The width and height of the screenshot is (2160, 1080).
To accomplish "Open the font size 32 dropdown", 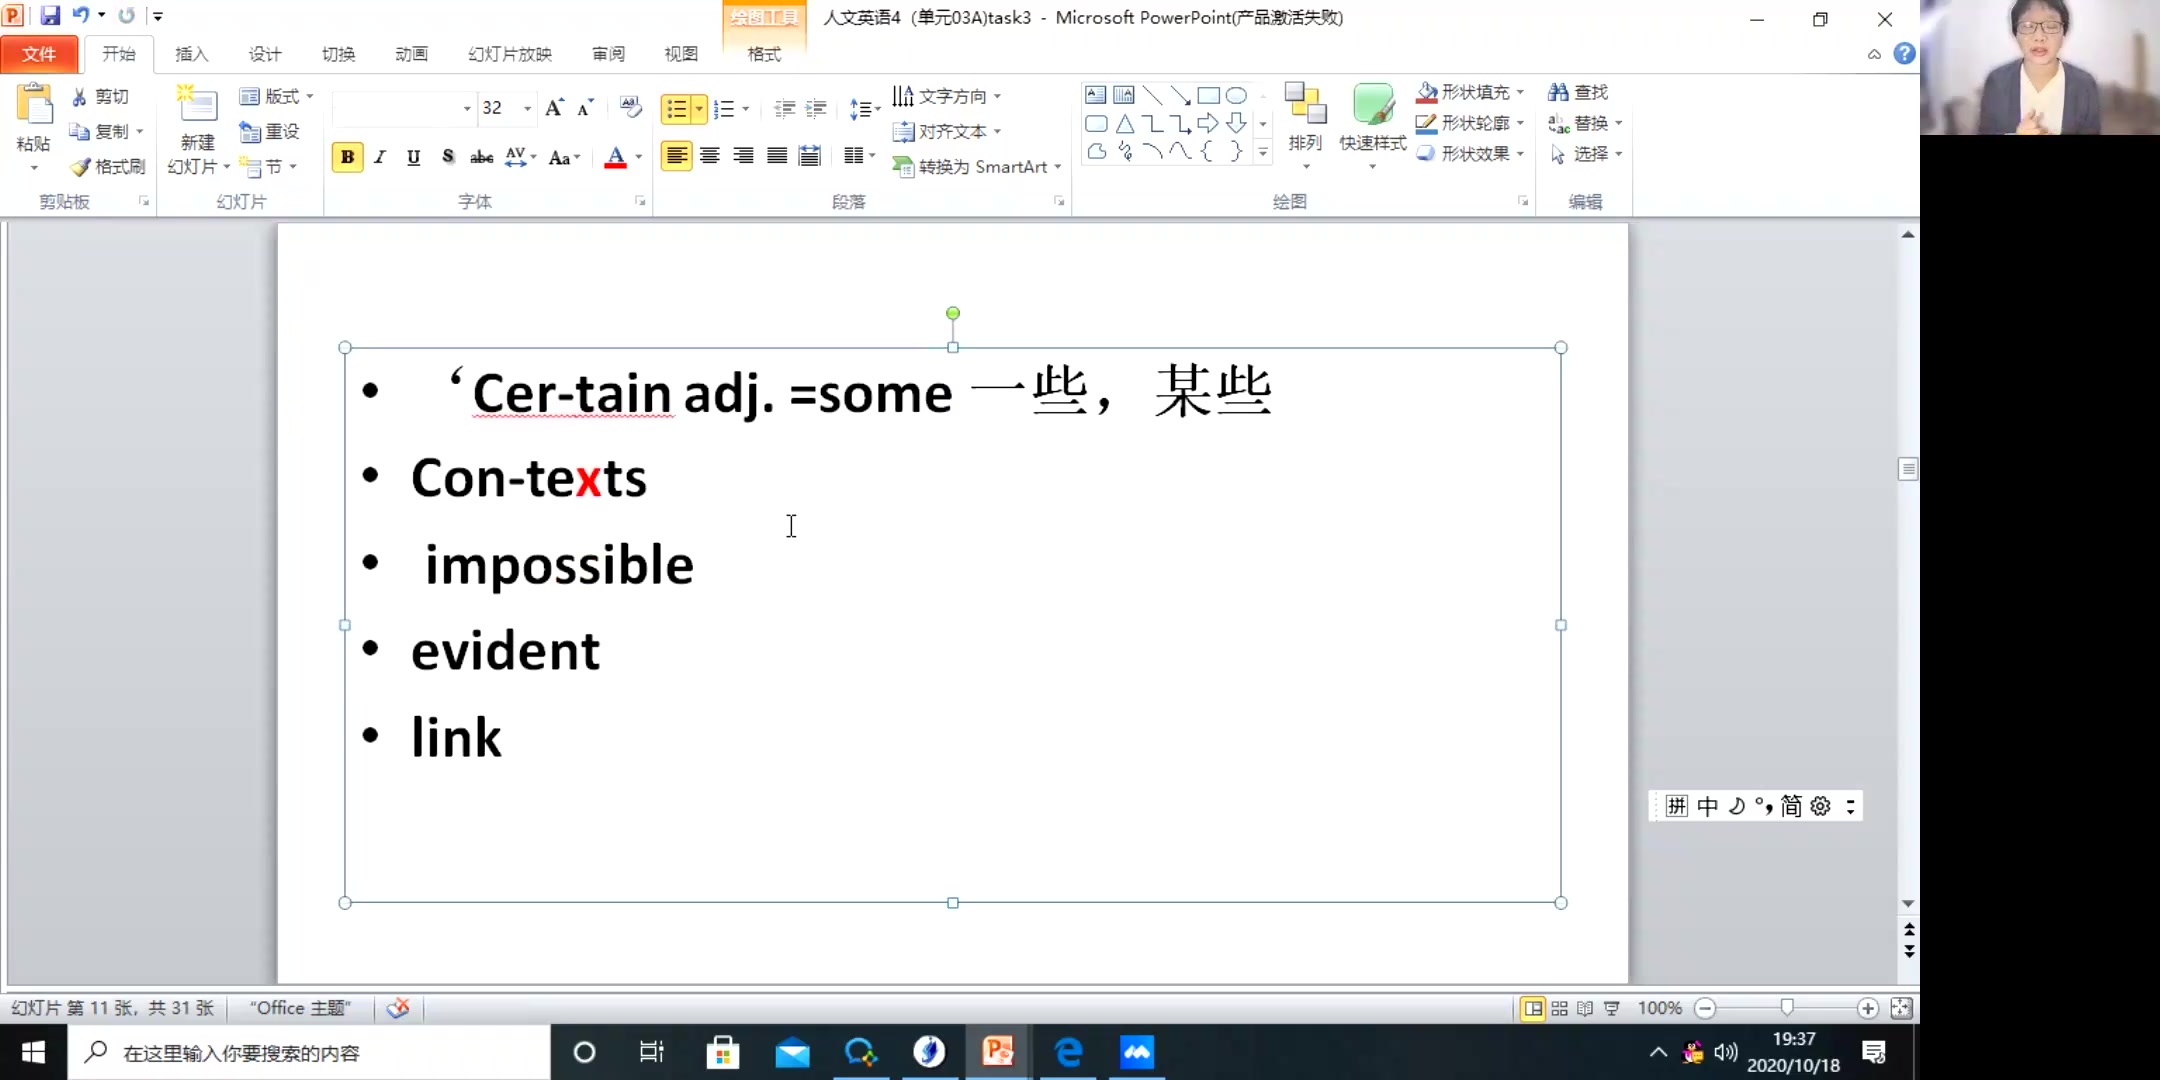I will 526,108.
